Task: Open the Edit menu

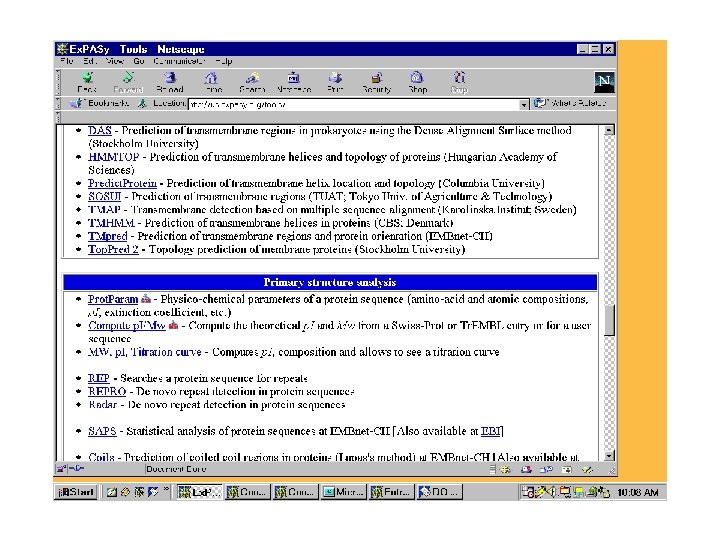Action: (x=89, y=61)
